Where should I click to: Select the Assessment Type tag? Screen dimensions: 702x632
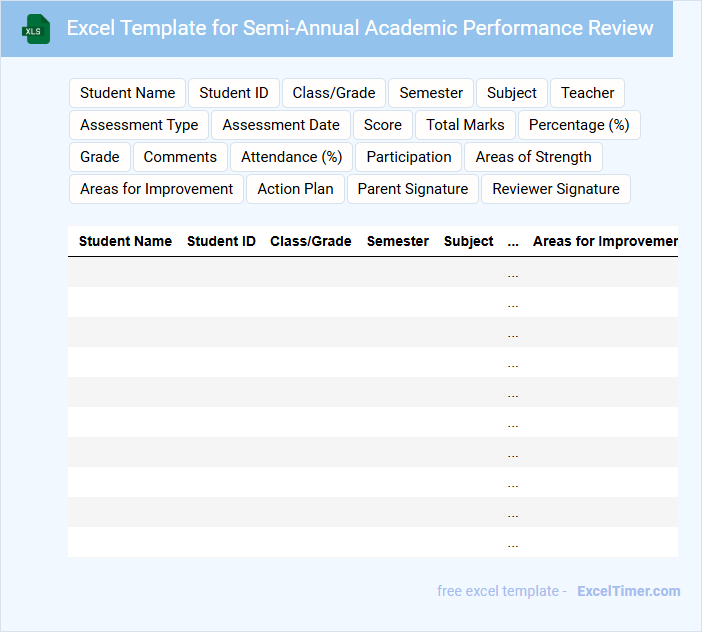139,125
